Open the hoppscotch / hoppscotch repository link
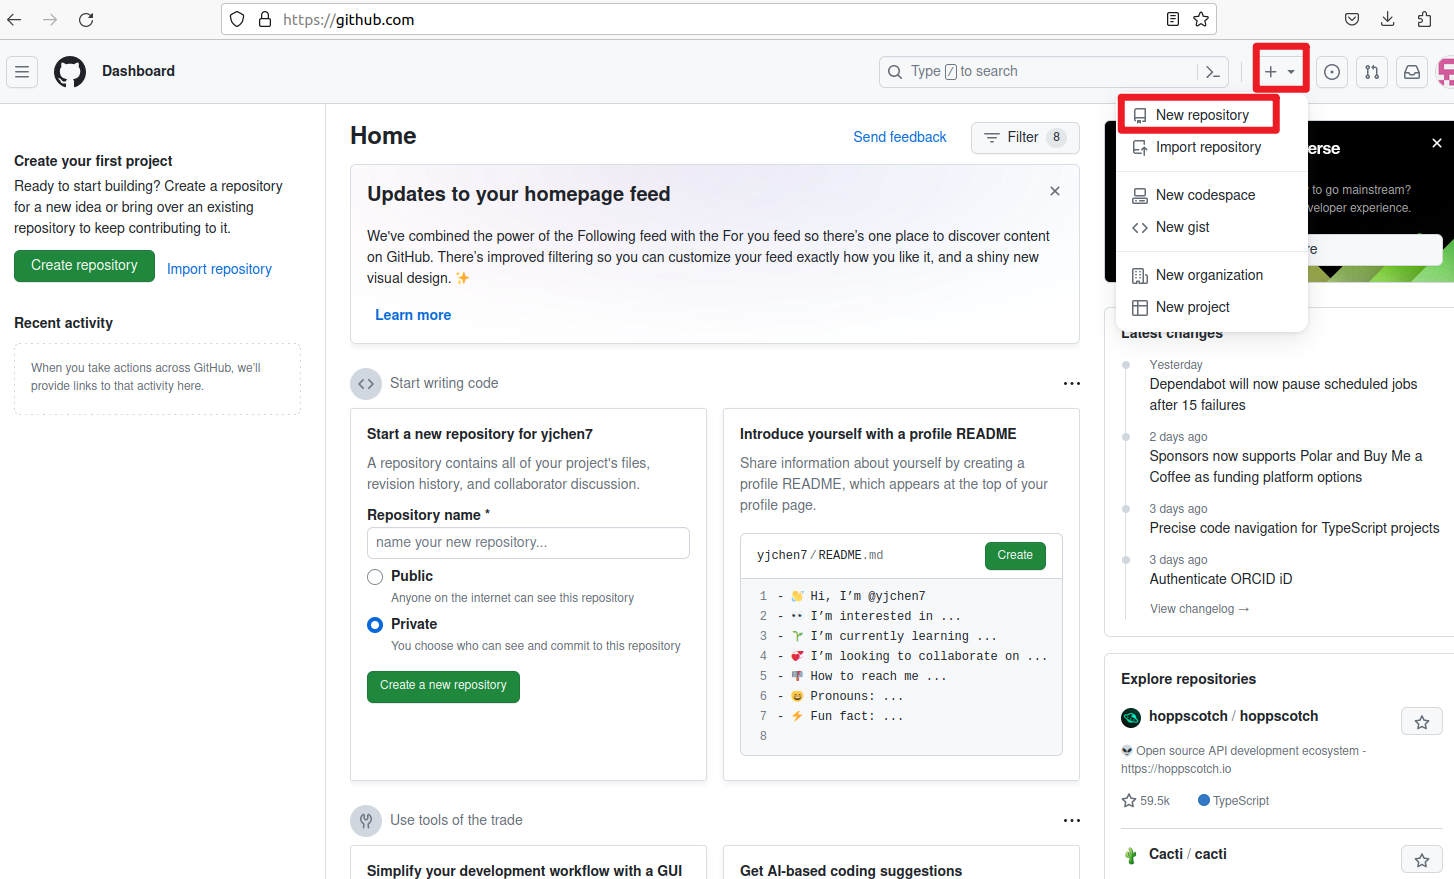This screenshot has height=879, width=1454. pyautogui.click(x=1233, y=716)
